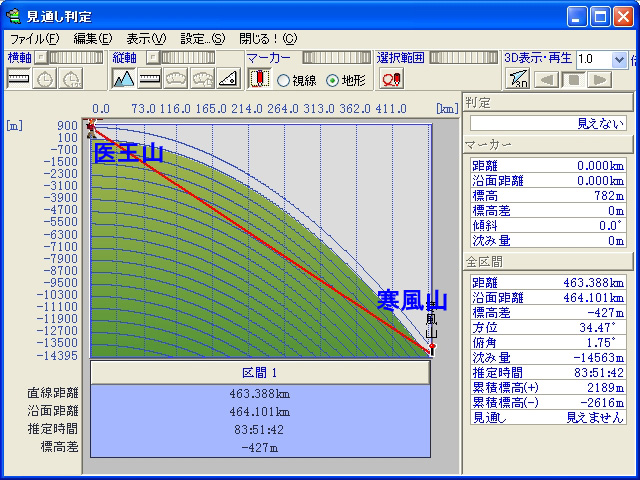This screenshot has width=640, height=480.
Task: Select the vertical axis ruler icon
Action: pyautogui.click(x=150, y=79)
